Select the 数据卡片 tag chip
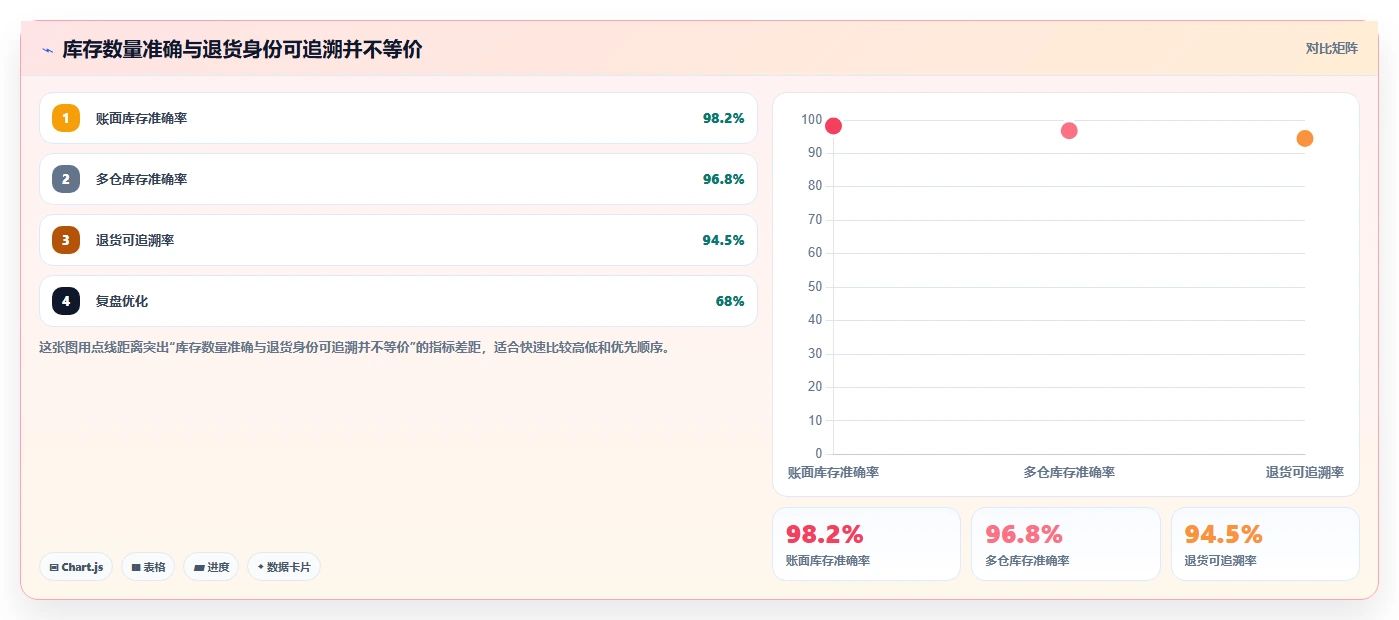This screenshot has width=1399, height=620. (x=284, y=567)
